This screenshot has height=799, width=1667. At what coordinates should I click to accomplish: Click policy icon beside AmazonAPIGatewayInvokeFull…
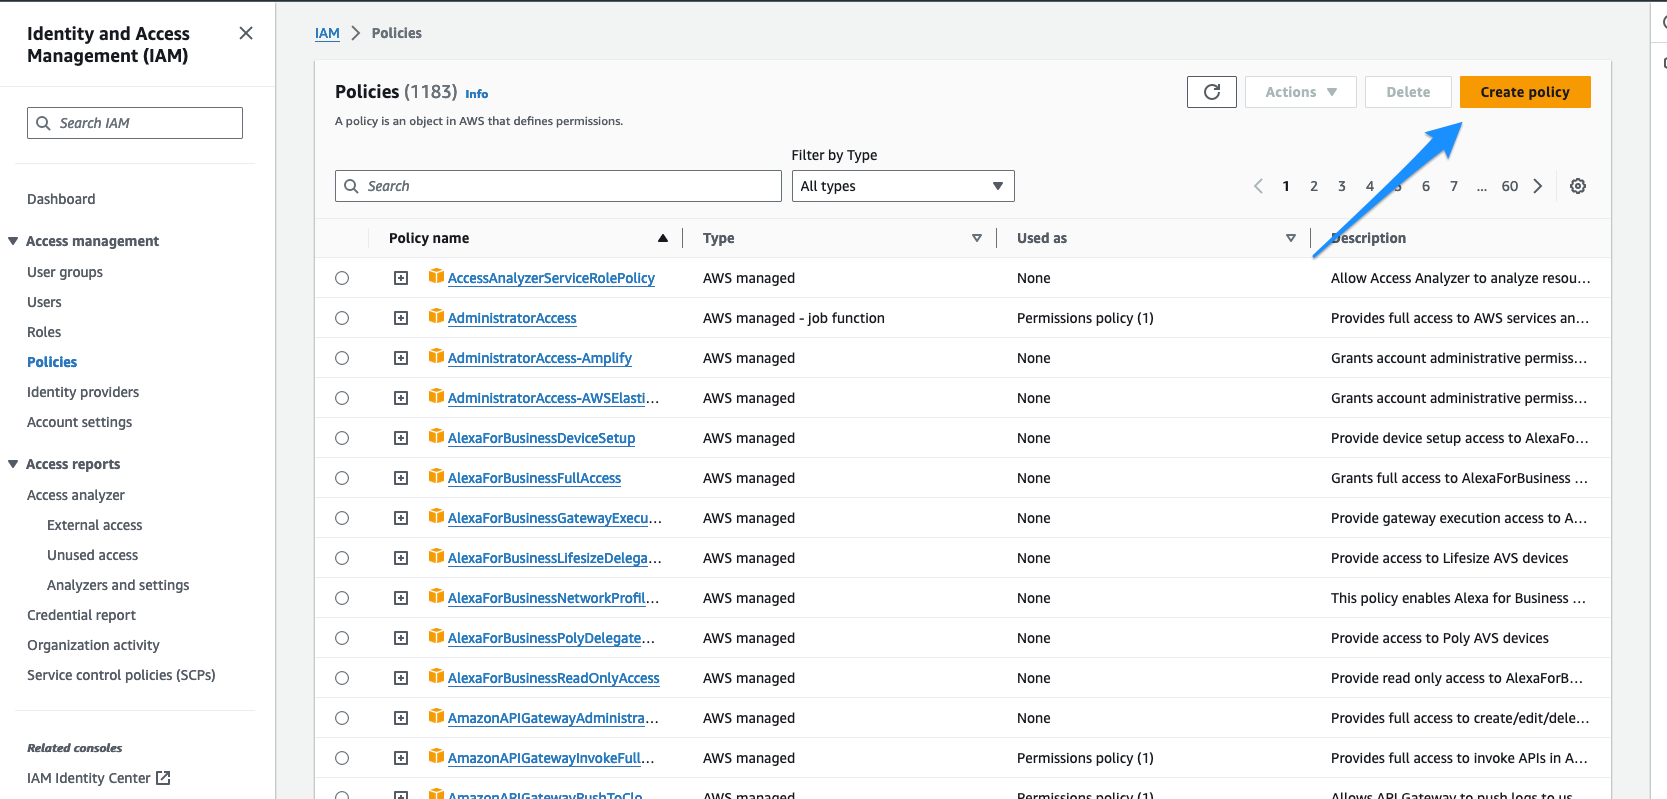436,756
